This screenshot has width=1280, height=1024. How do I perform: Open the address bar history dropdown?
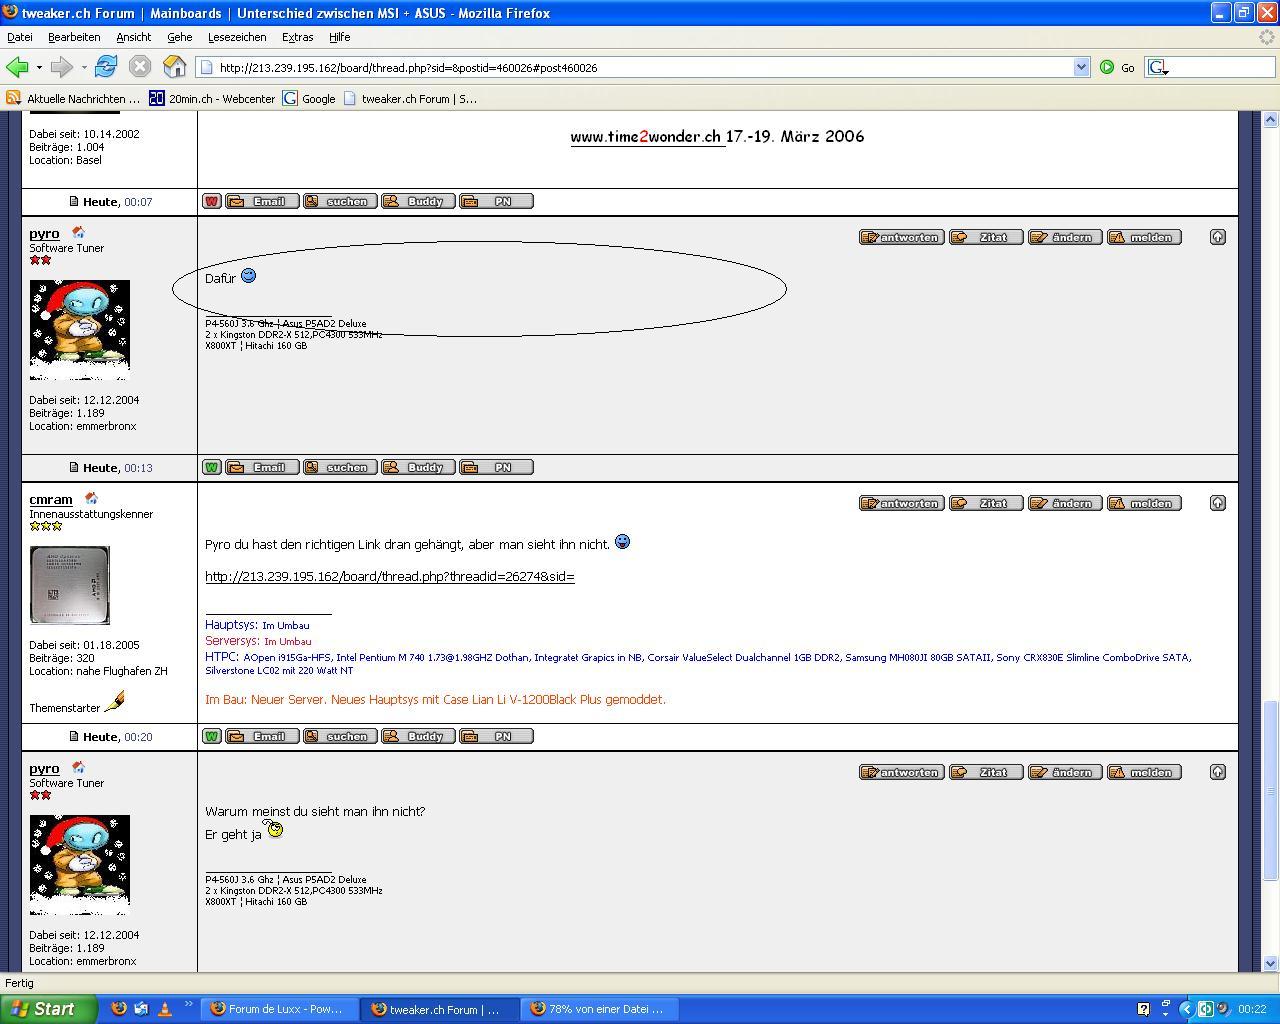1081,67
